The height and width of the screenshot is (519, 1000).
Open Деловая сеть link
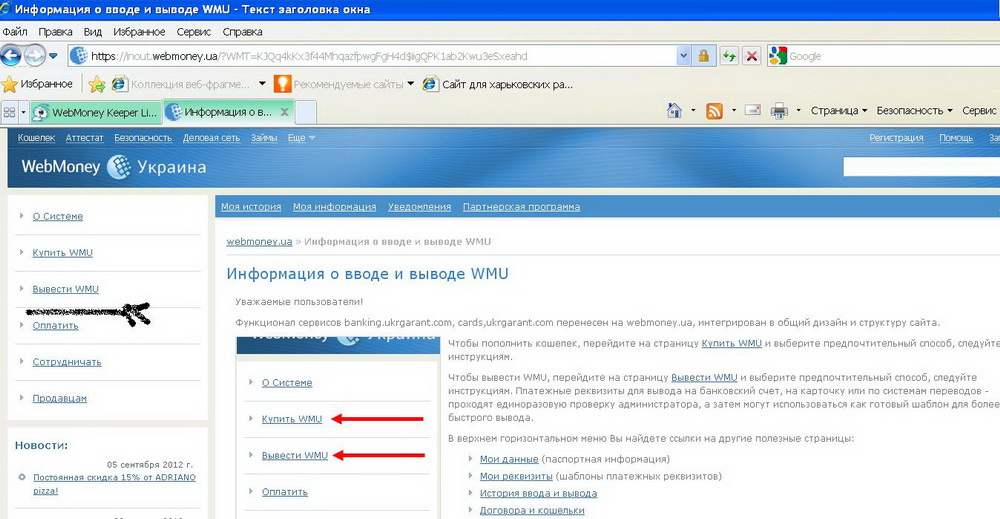(x=211, y=138)
